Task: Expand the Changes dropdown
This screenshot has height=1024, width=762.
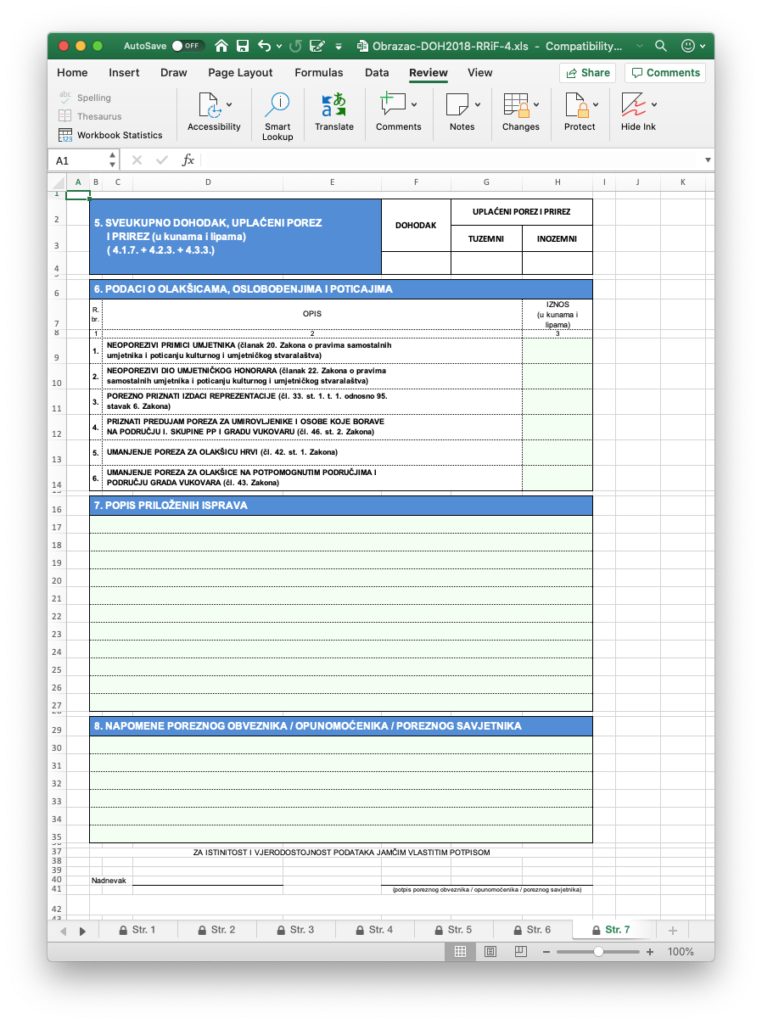Action: pos(536,104)
